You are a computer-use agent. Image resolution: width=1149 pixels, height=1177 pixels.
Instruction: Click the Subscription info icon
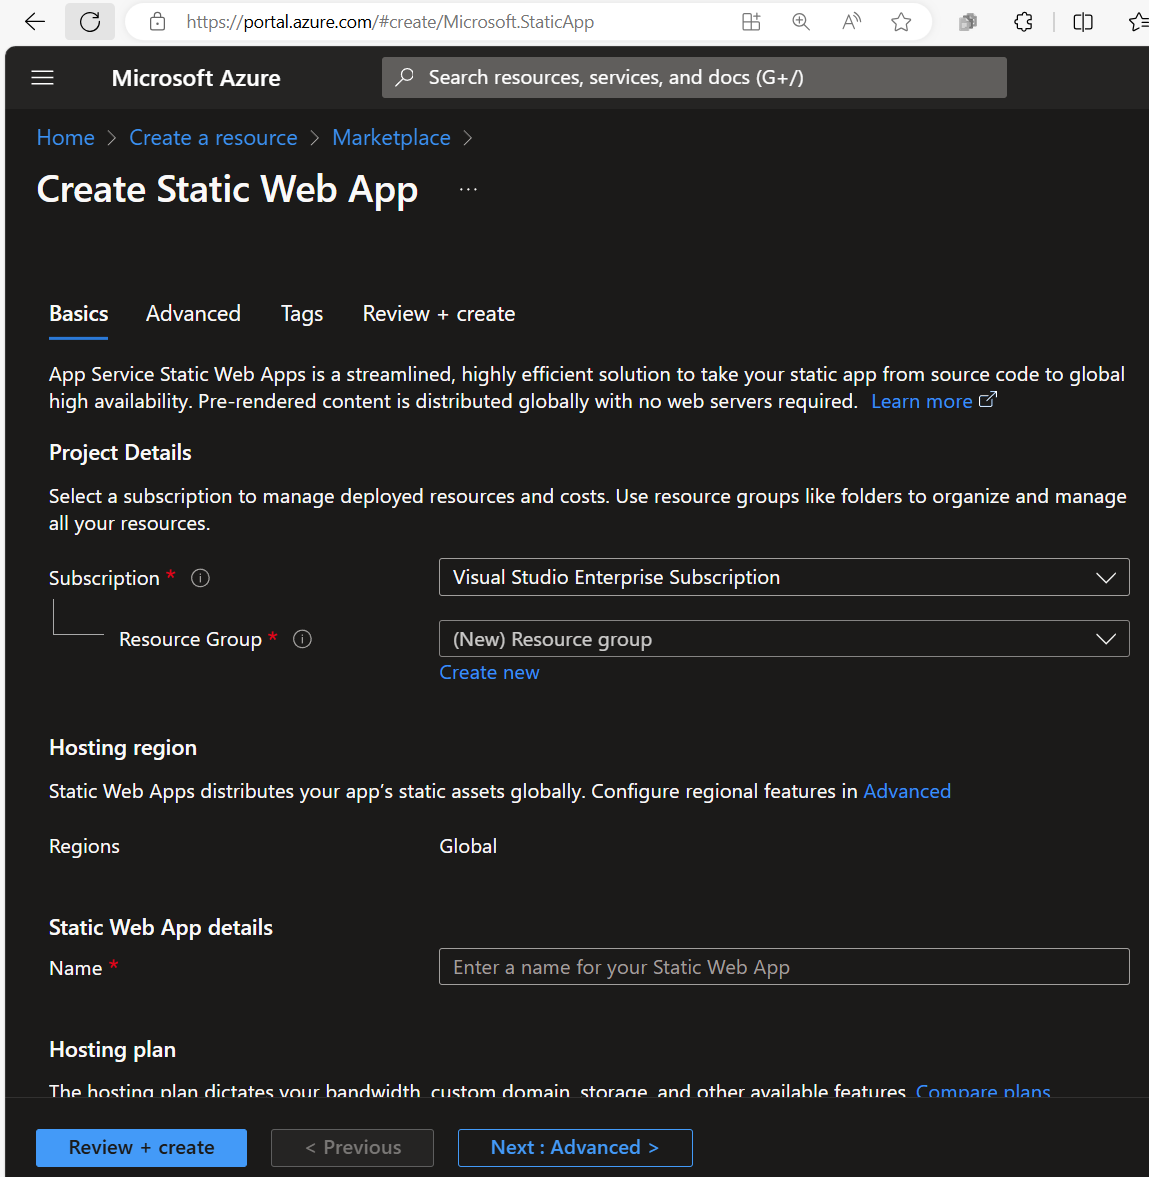(x=200, y=578)
